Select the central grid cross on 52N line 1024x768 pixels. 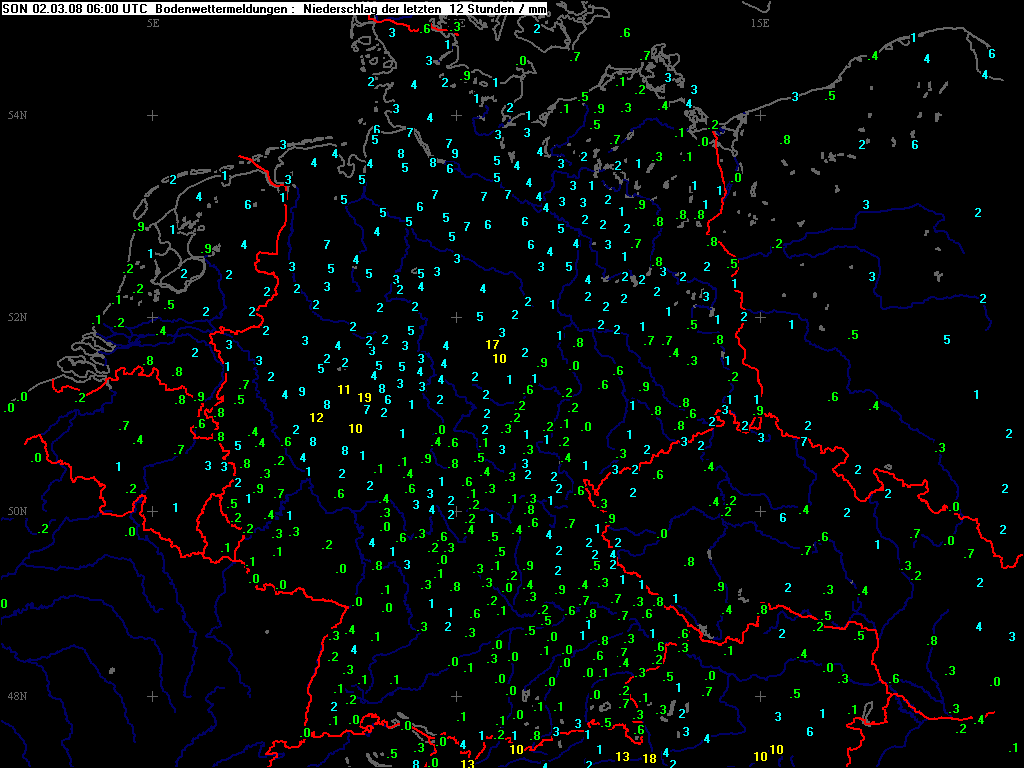(456, 317)
